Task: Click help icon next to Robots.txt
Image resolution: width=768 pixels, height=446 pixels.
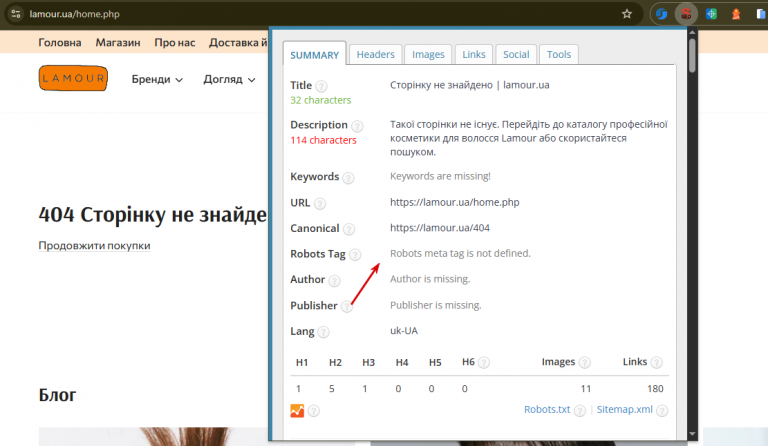Action: tap(579, 410)
